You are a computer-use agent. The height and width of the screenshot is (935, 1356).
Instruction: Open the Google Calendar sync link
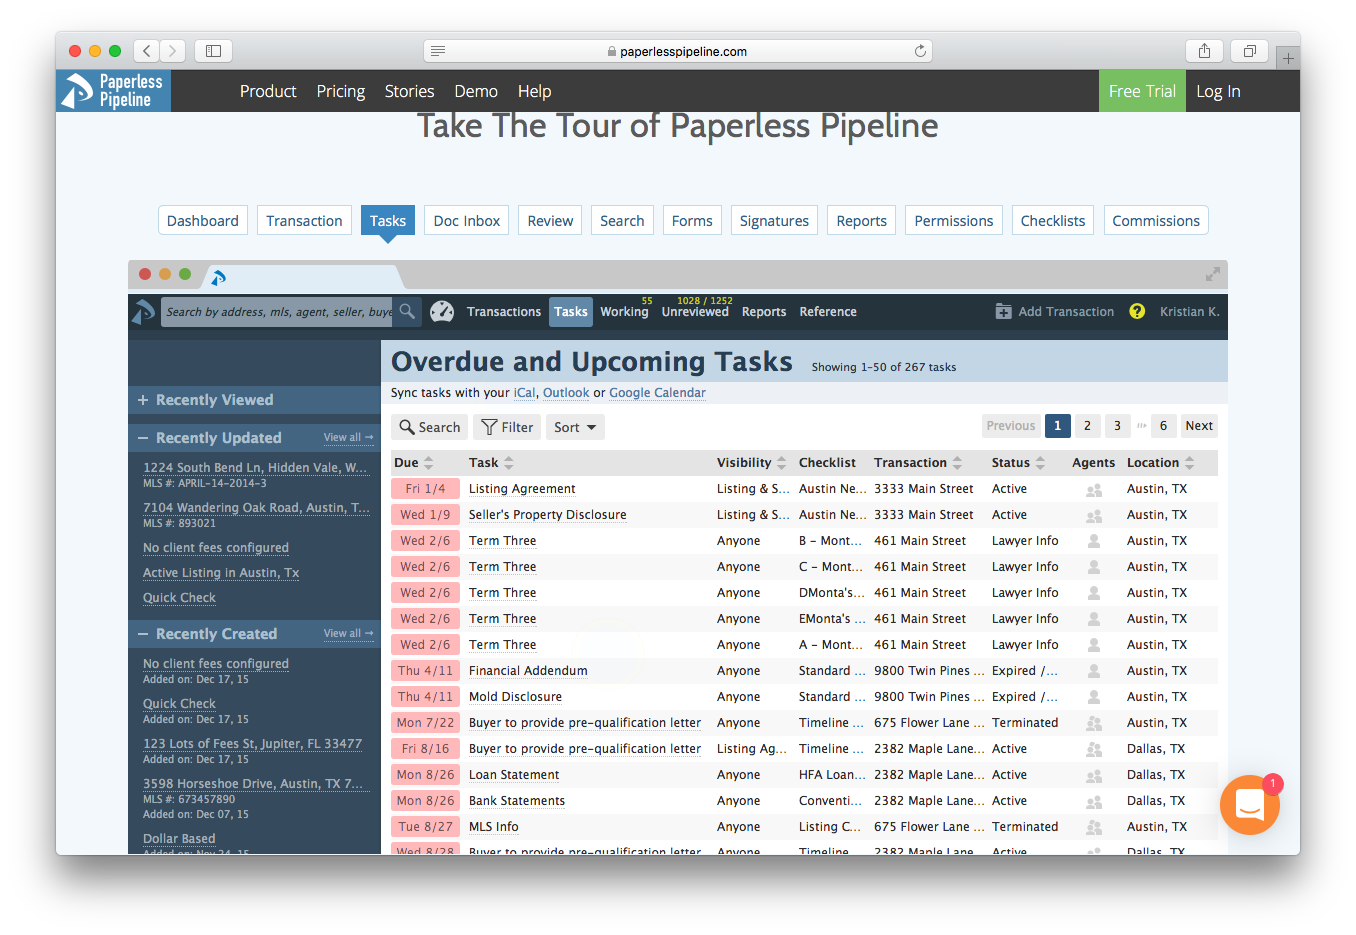657,393
